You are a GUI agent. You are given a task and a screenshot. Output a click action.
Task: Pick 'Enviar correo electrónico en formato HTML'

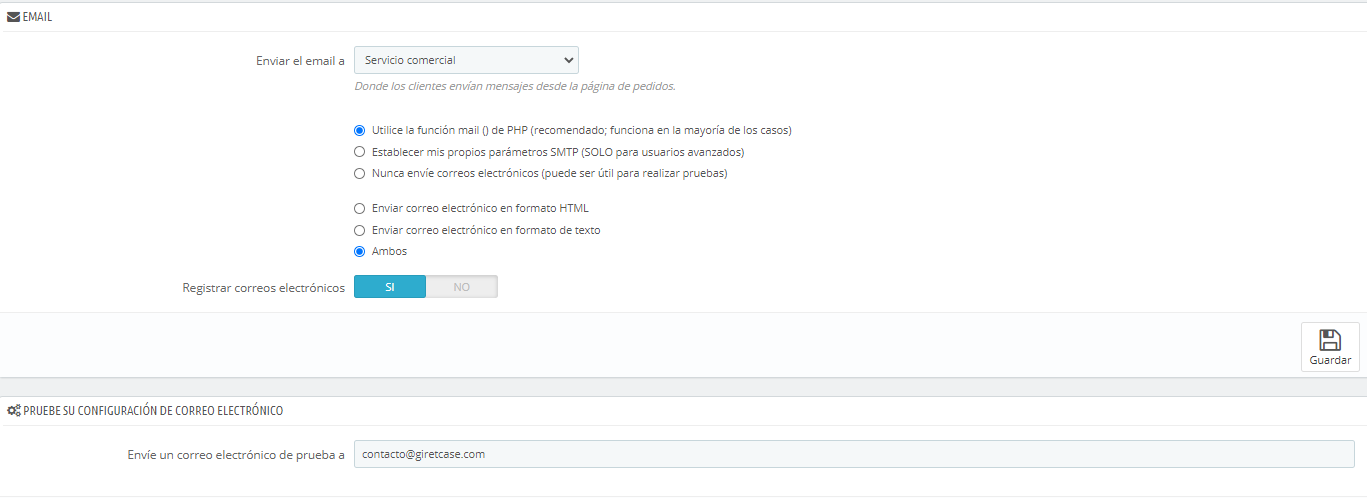(360, 208)
